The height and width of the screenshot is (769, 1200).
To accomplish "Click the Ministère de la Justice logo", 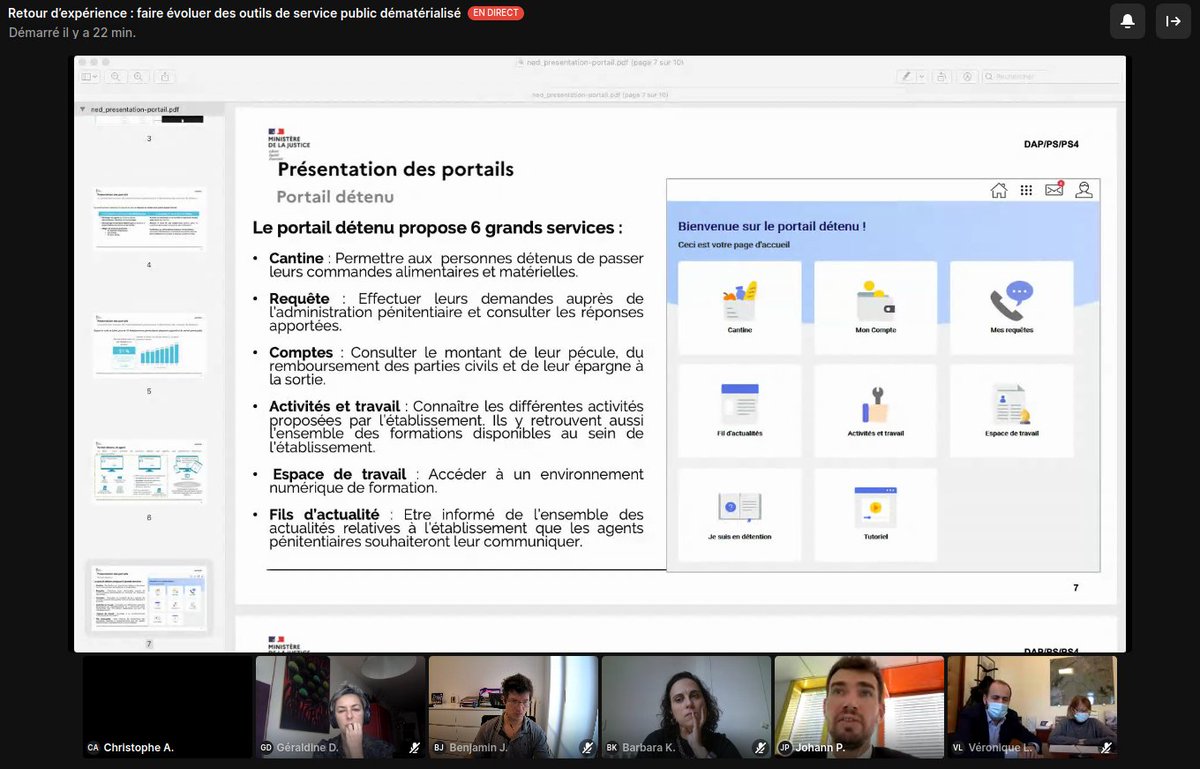I will (288, 143).
